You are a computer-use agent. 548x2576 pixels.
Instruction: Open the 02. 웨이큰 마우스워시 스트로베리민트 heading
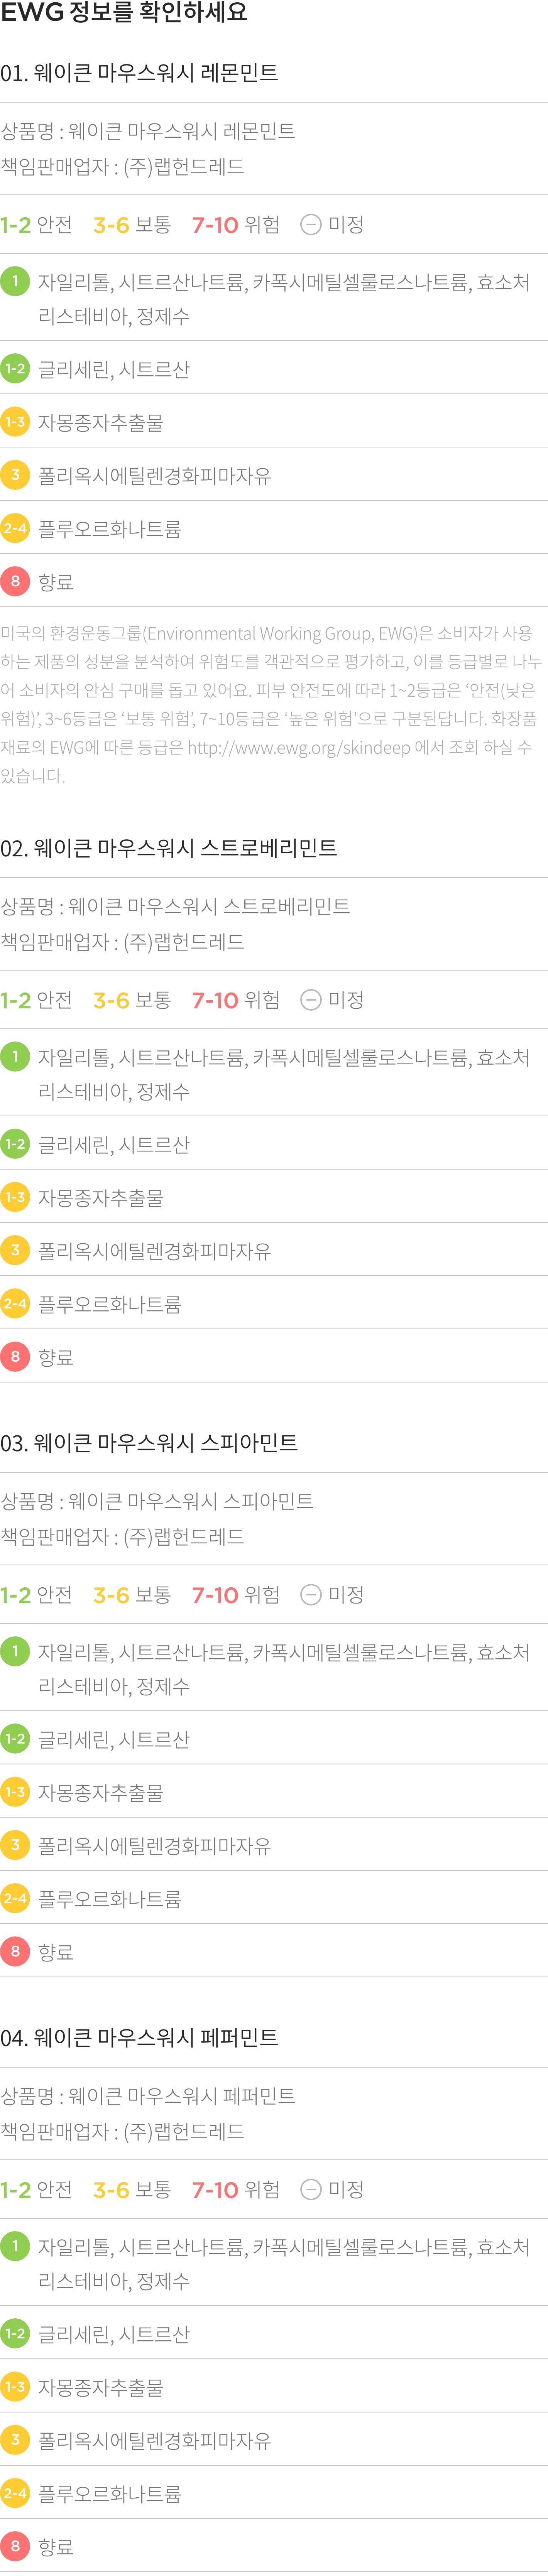tap(169, 848)
